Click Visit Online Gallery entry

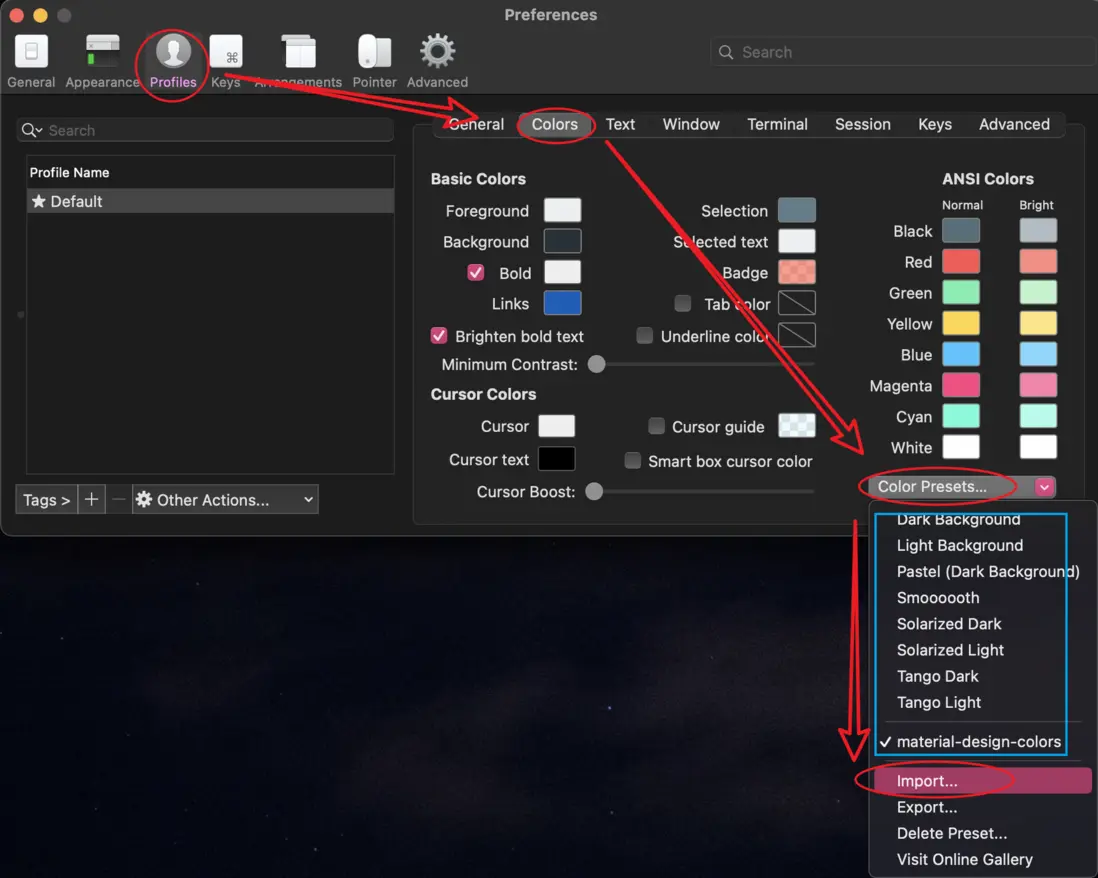click(982, 859)
